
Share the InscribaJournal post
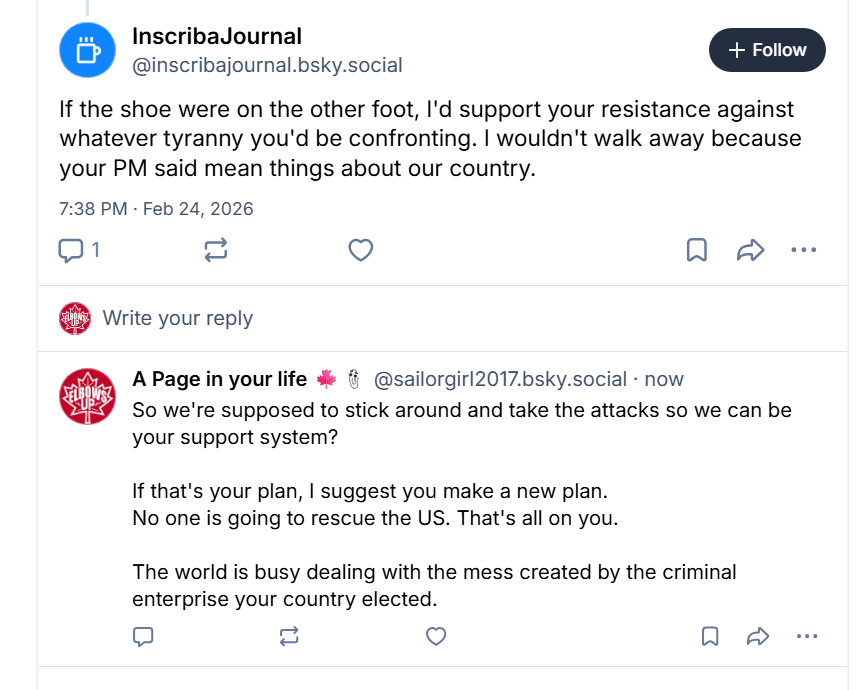pyautogui.click(x=750, y=250)
